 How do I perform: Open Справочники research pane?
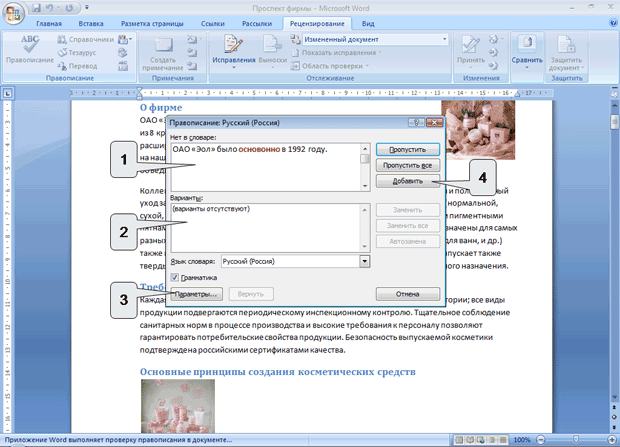point(85,40)
